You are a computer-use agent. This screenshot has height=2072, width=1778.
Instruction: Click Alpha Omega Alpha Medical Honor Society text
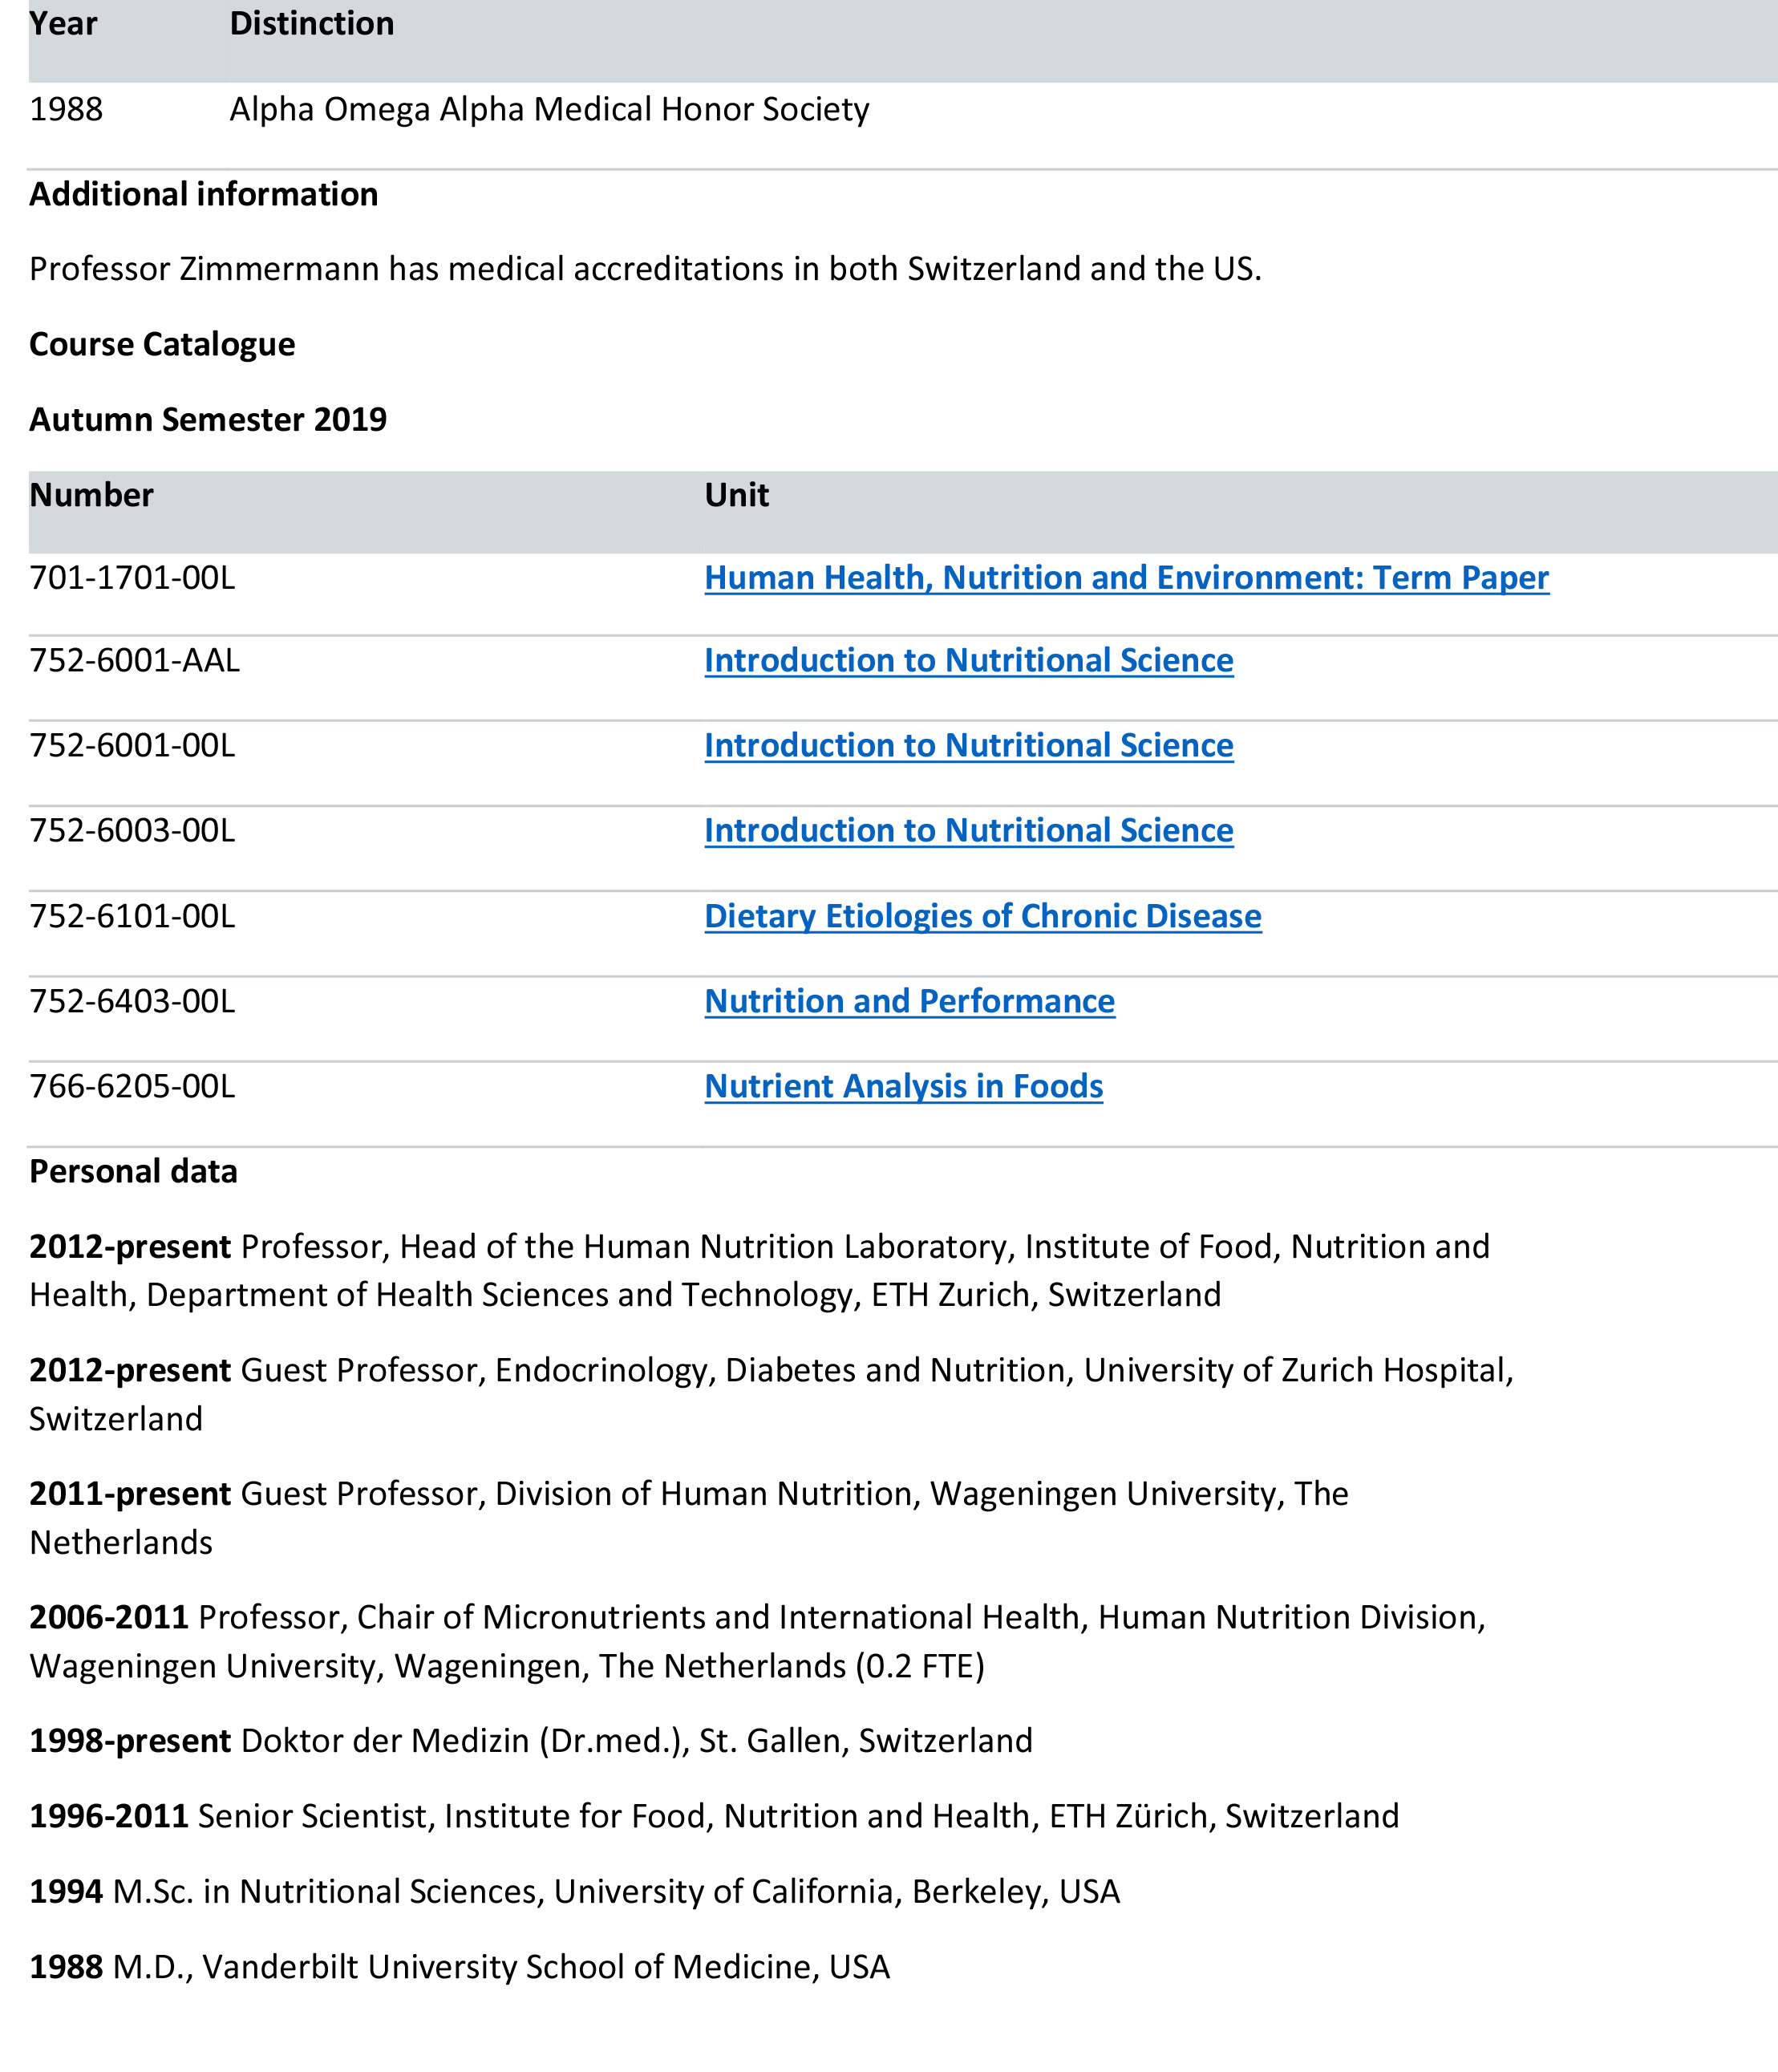549,110
